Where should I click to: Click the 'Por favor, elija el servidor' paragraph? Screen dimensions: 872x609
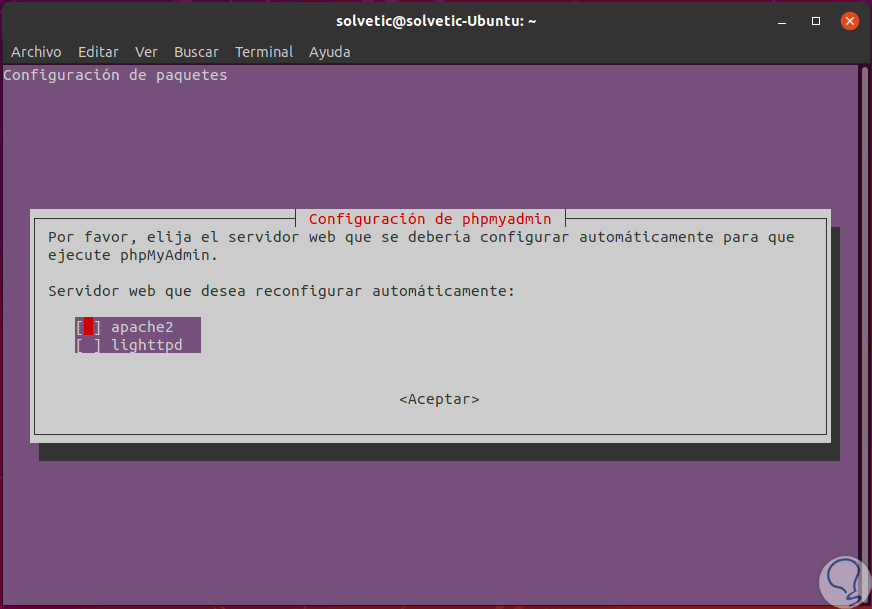[x=421, y=246]
